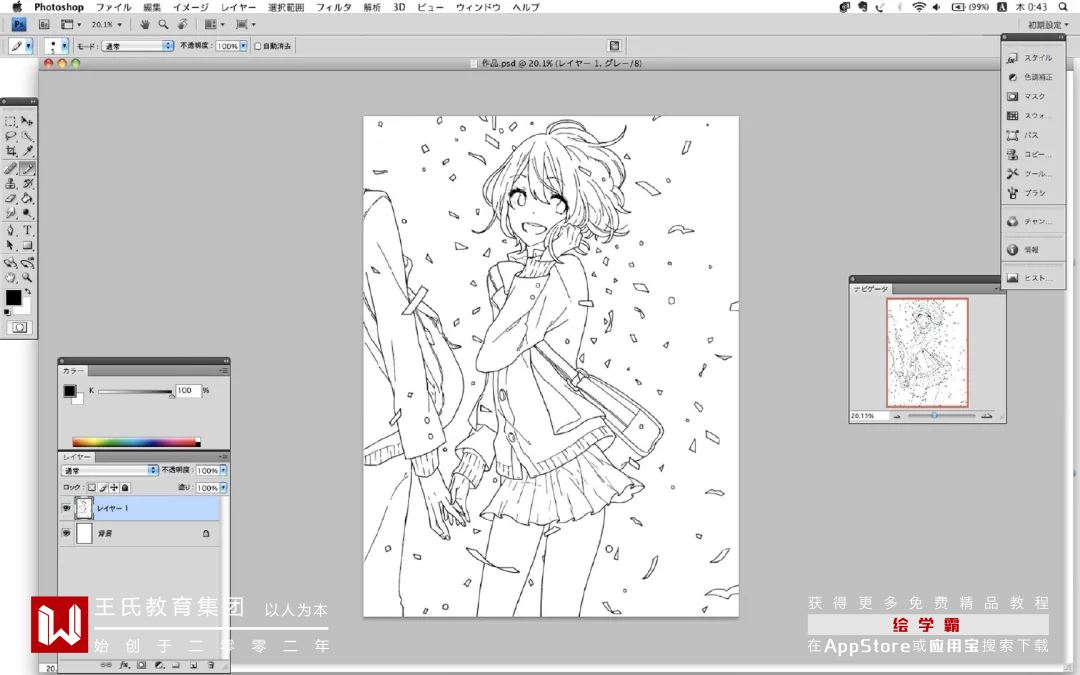Open the view extras dropdown

click(71, 24)
